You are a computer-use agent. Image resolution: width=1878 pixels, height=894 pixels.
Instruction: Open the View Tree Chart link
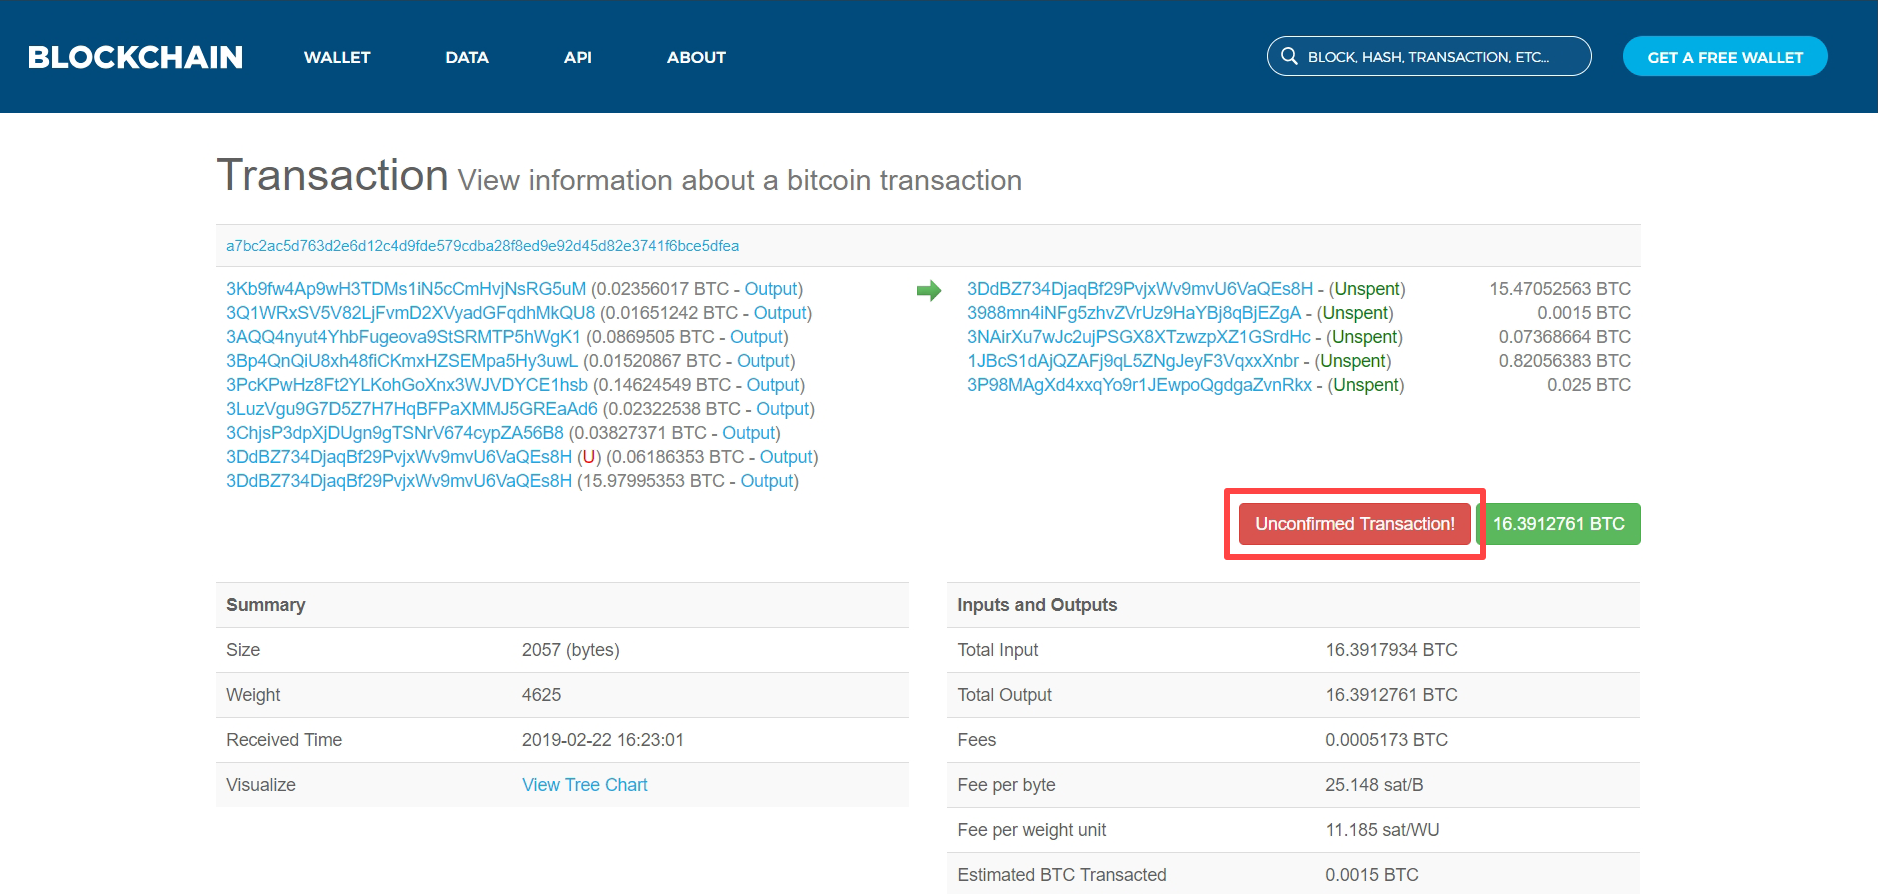tap(584, 785)
